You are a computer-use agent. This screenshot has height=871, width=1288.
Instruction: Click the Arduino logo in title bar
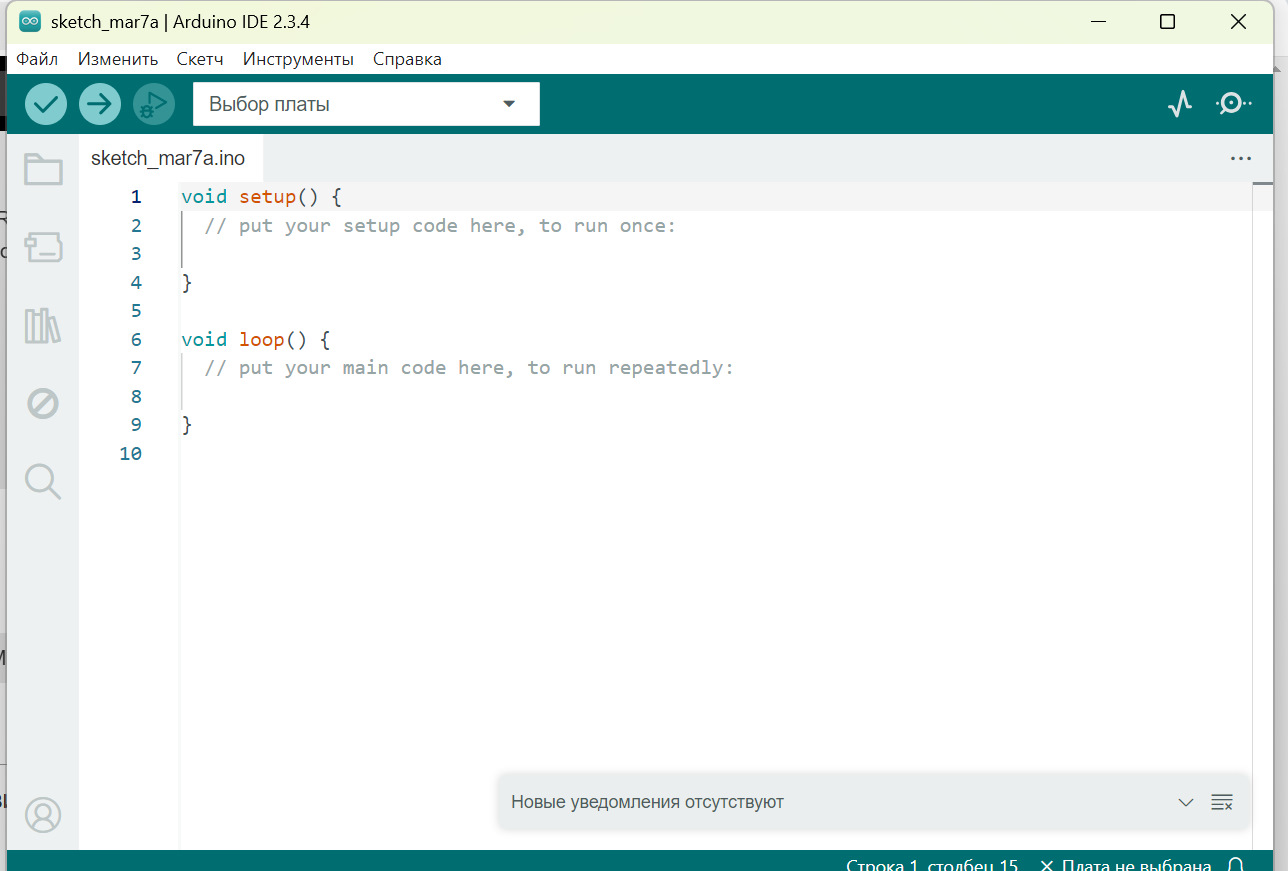coord(30,22)
